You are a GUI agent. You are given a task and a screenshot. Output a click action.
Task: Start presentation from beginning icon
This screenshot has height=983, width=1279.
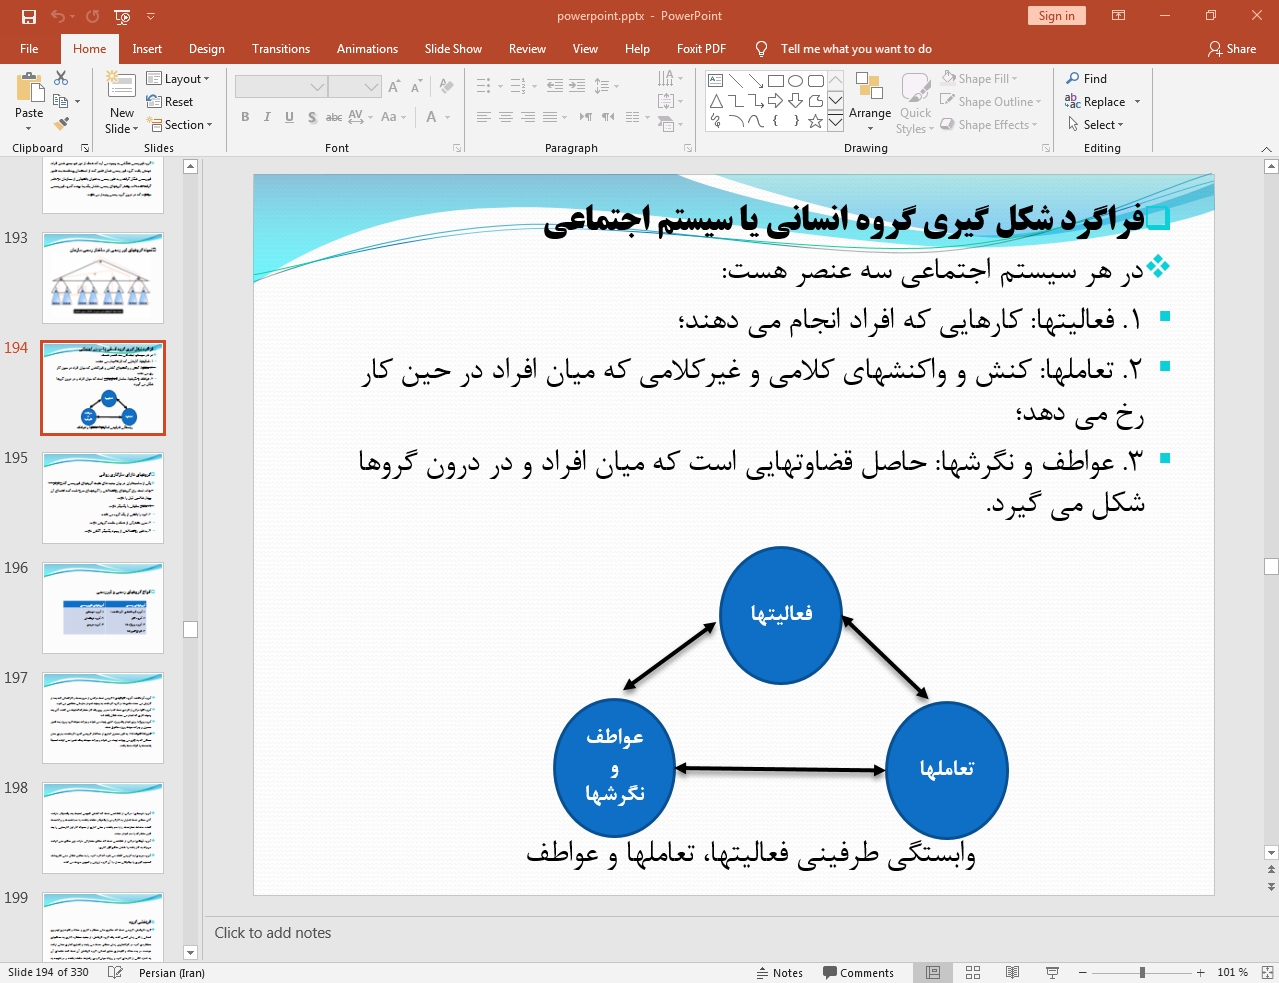click(x=122, y=16)
